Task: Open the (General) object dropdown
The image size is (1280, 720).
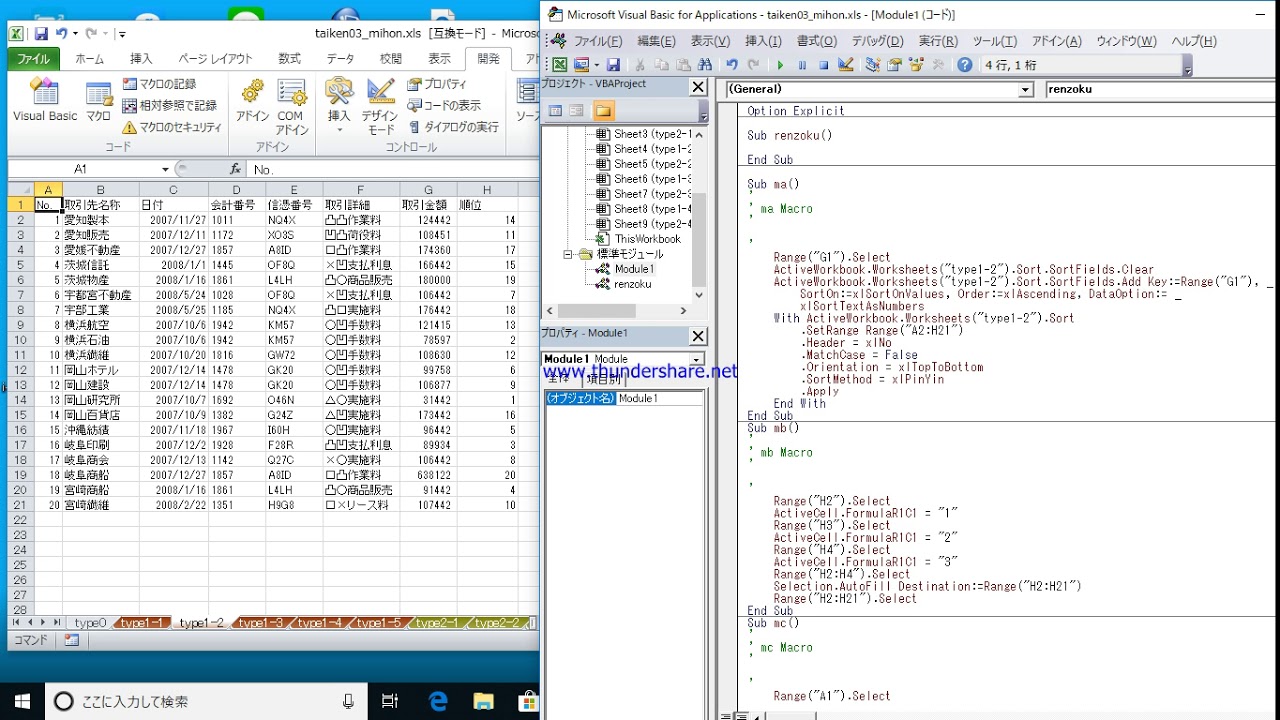Action: (1025, 90)
